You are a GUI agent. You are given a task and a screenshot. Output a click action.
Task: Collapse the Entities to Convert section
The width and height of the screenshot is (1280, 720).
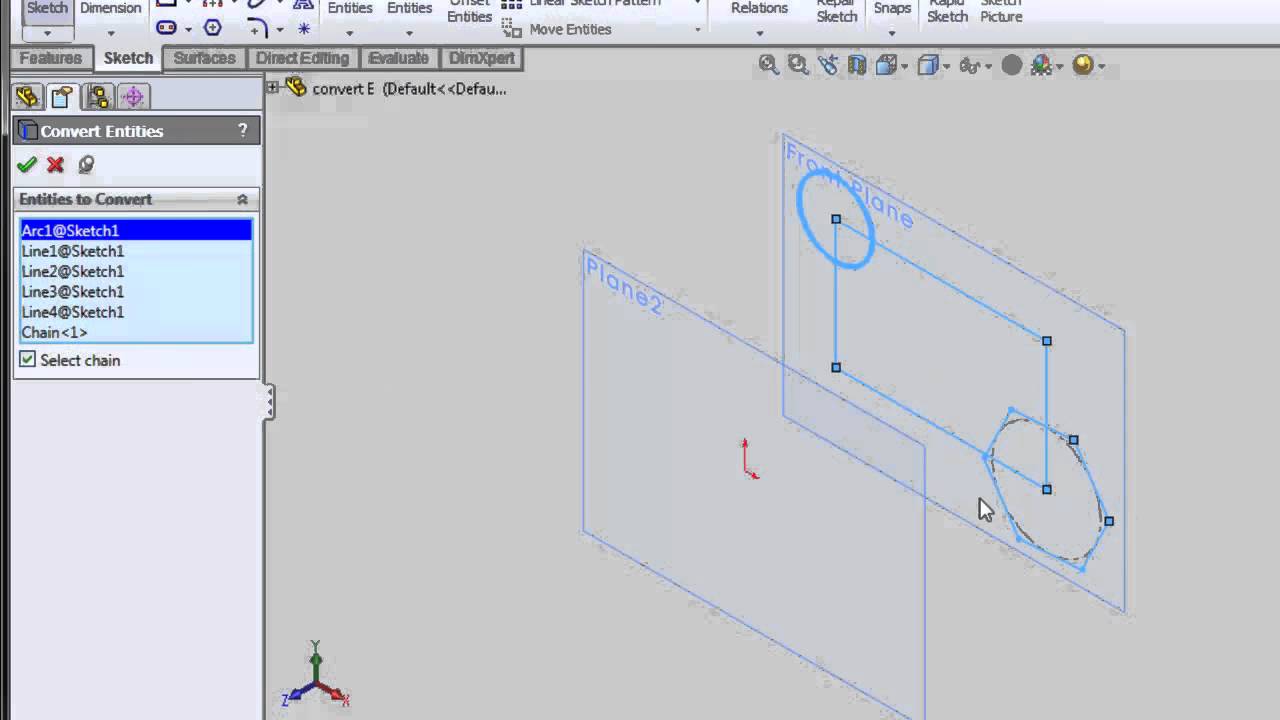pyautogui.click(x=242, y=199)
